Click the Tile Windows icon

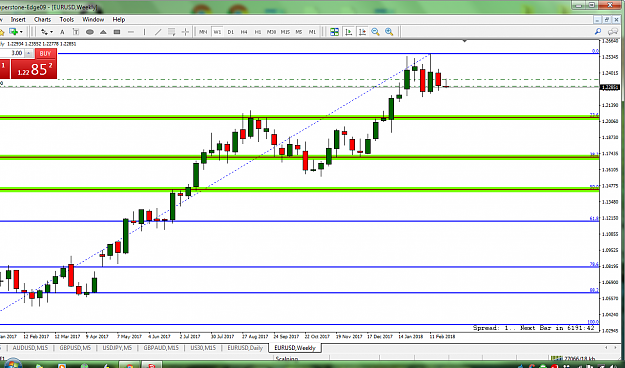pyautogui.click(x=334, y=32)
